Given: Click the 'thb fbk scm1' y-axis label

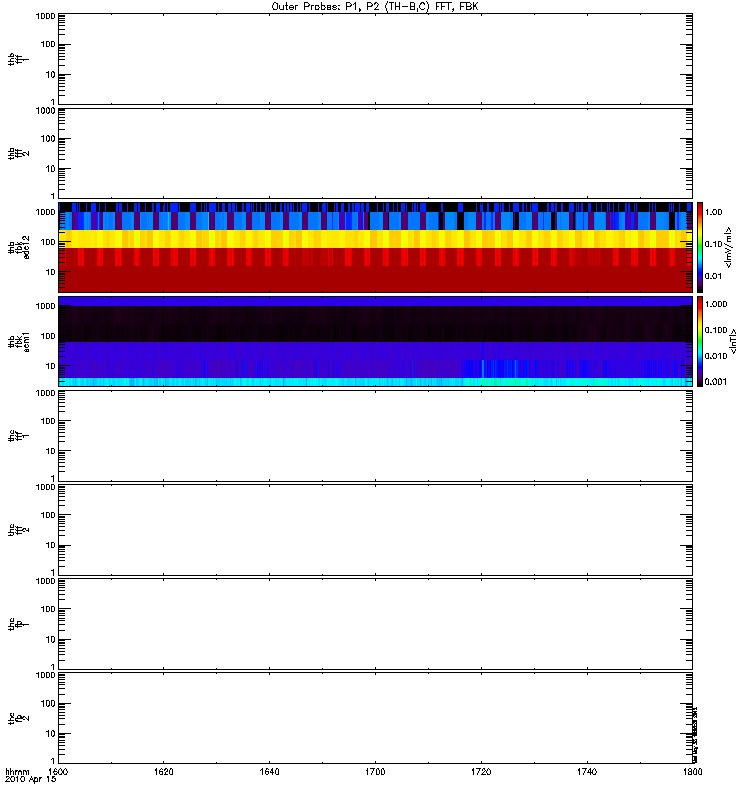Looking at the screenshot, I should pos(19,342).
